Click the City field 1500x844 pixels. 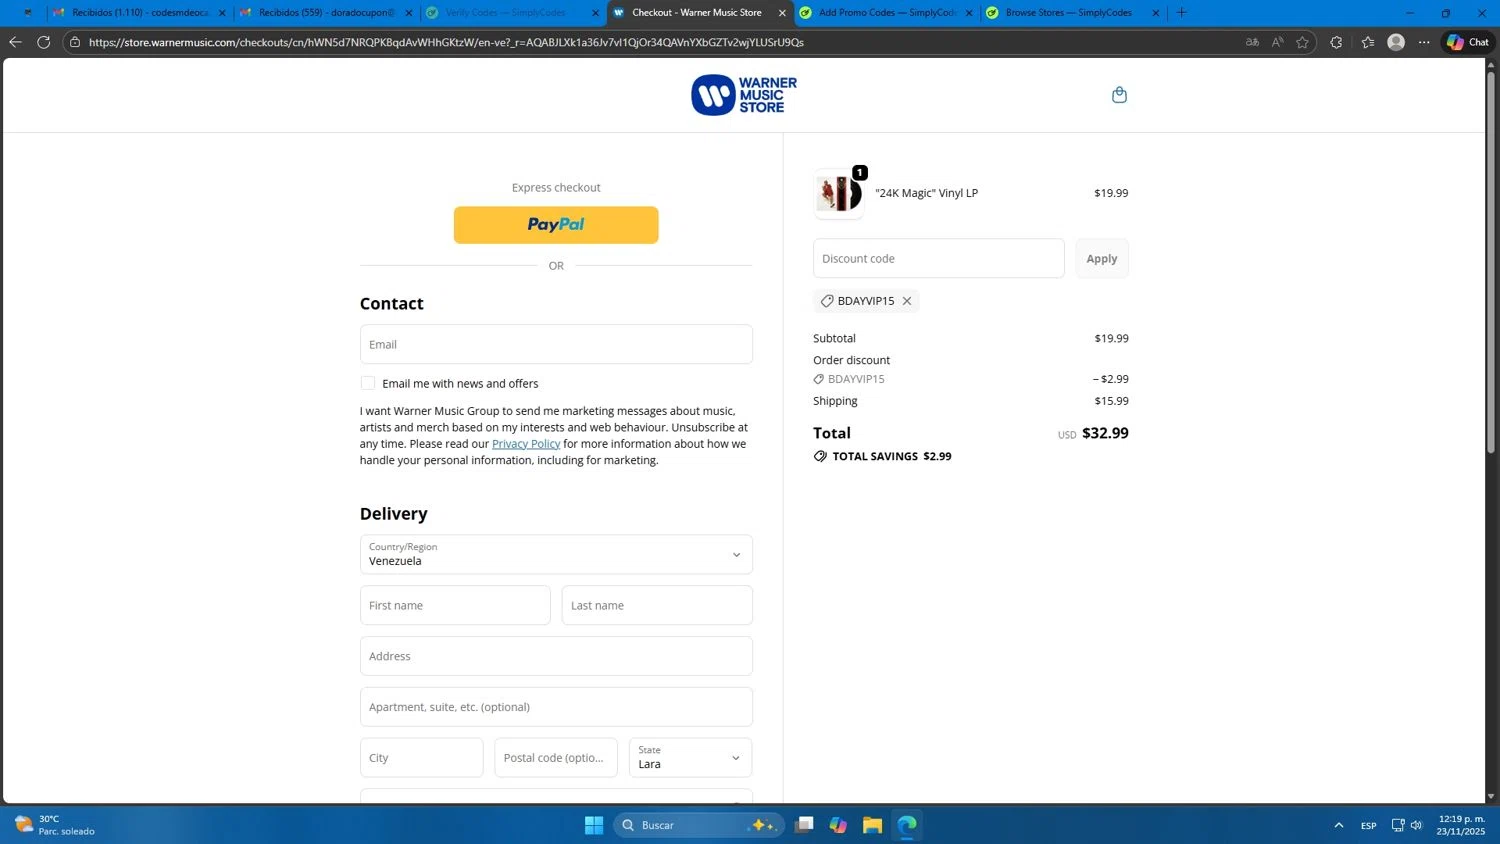422,758
